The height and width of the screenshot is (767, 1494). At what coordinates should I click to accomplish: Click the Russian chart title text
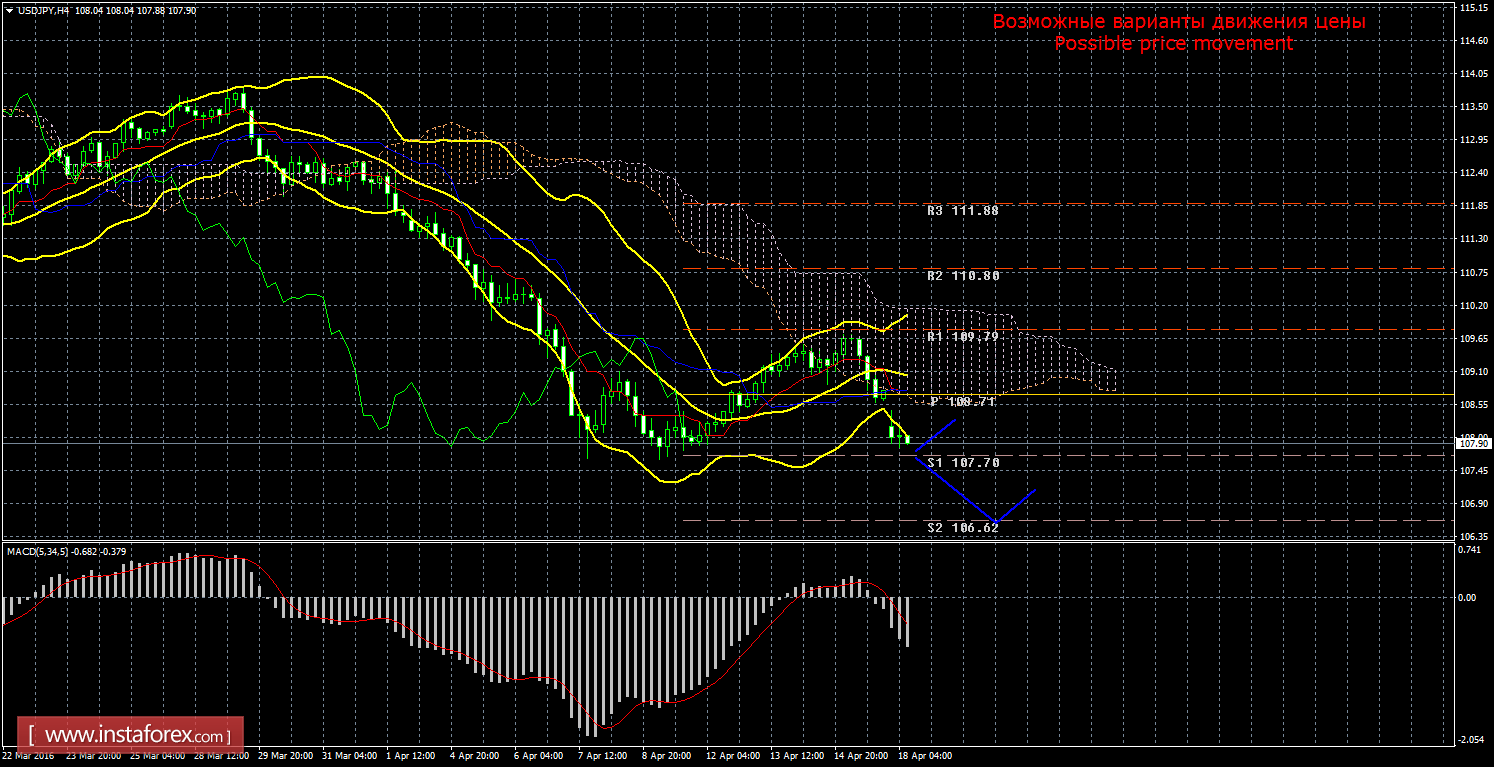tap(1179, 22)
